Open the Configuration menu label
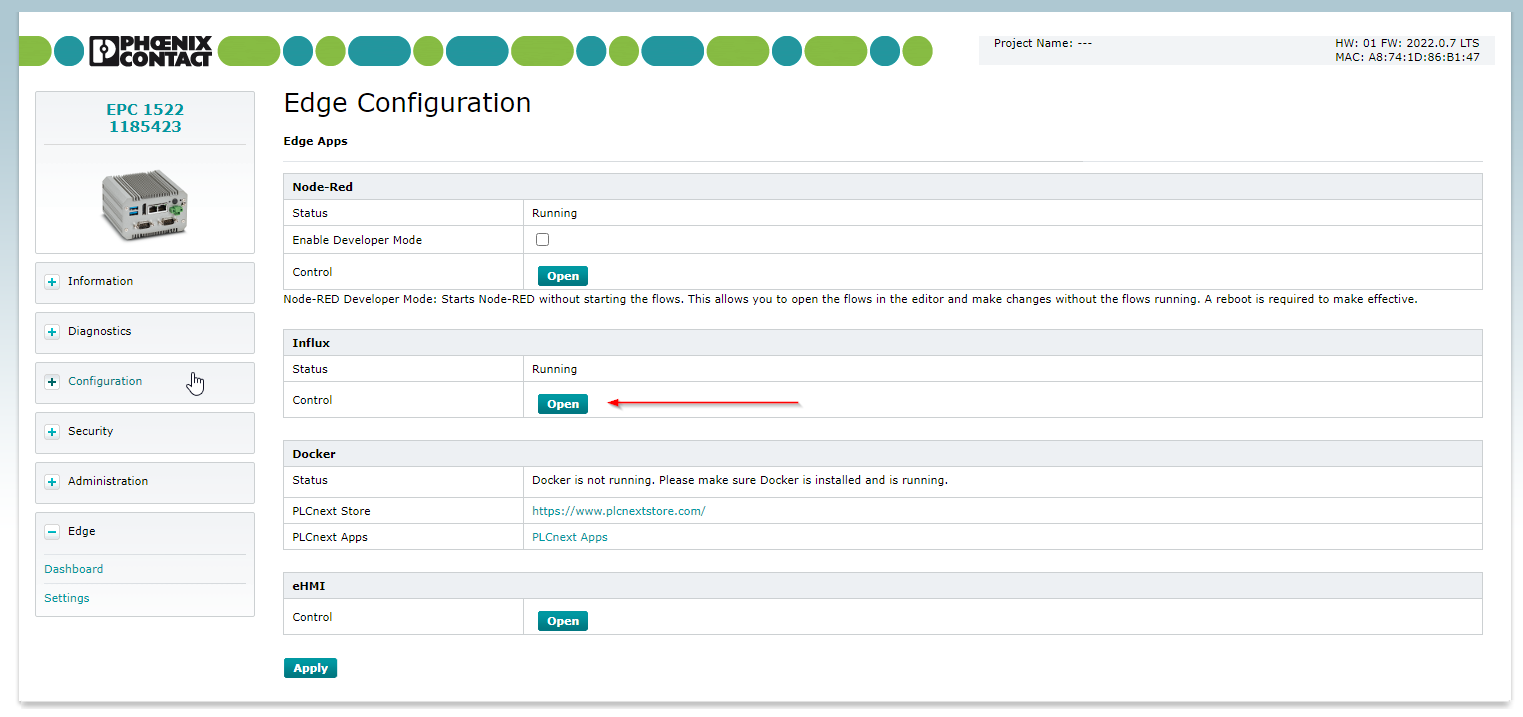1523x717 pixels. pos(105,381)
